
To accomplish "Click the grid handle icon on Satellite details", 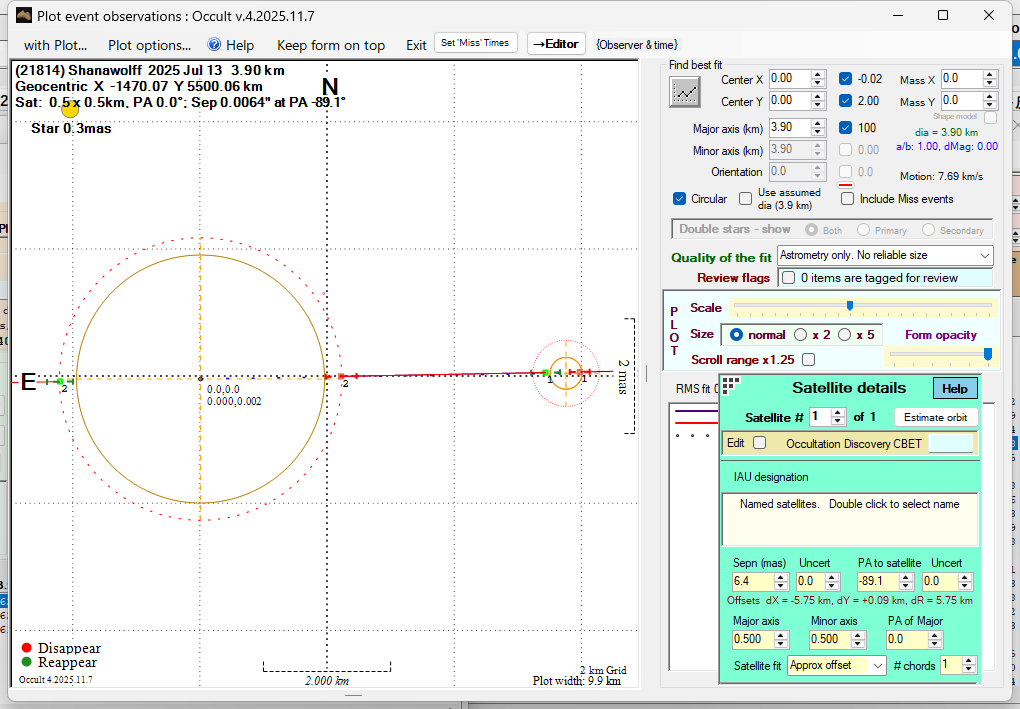I will tap(730, 385).
